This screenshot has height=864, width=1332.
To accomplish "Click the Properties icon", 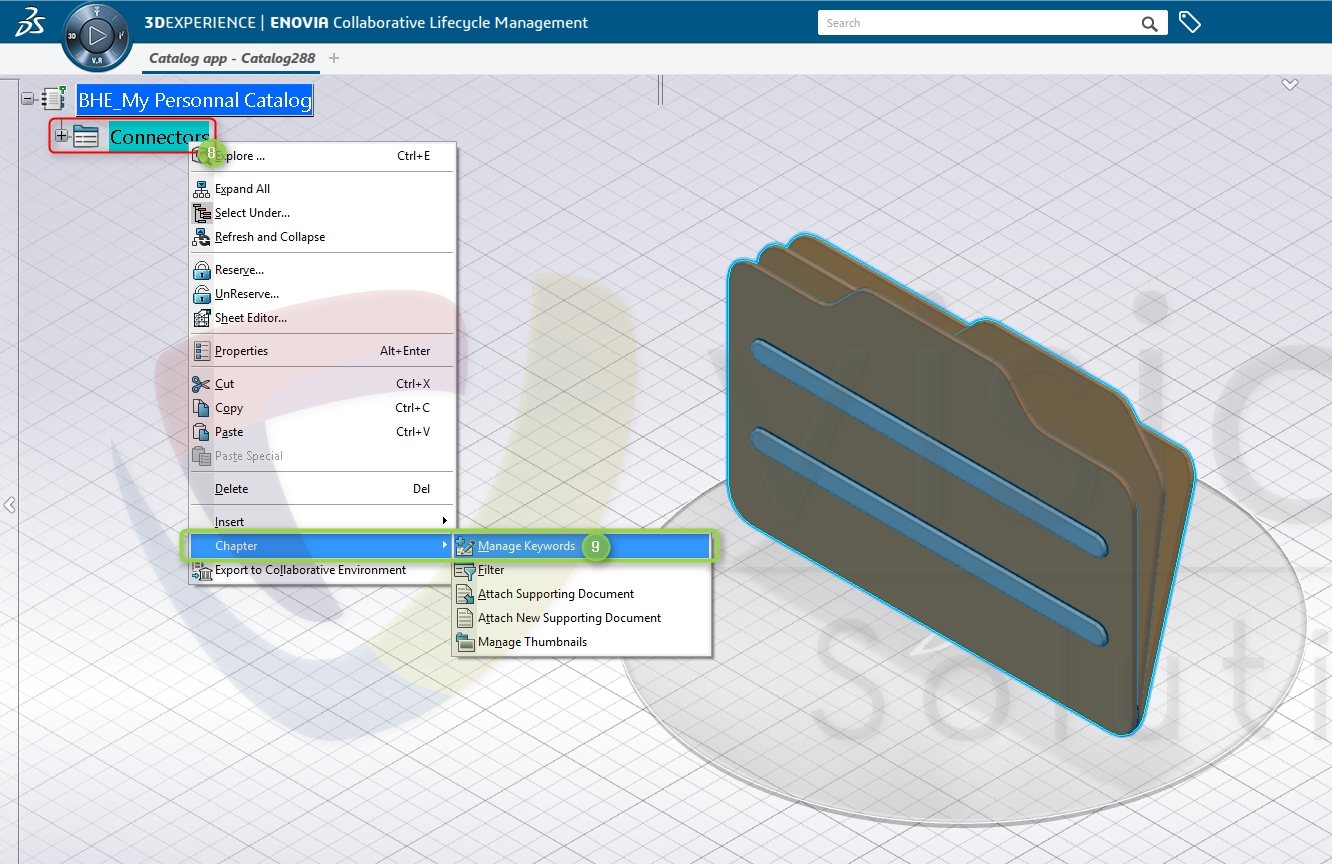I will [x=201, y=351].
